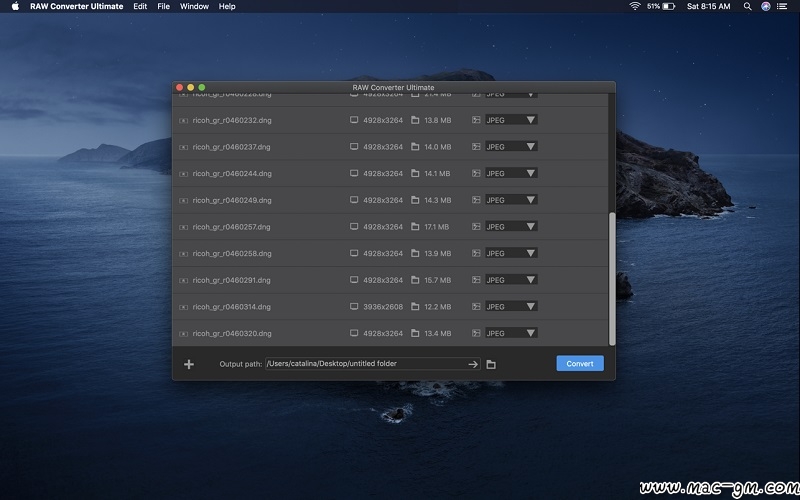Click the Wi-Fi status icon
Viewport: 800px width, 500px height.
[635, 6]
